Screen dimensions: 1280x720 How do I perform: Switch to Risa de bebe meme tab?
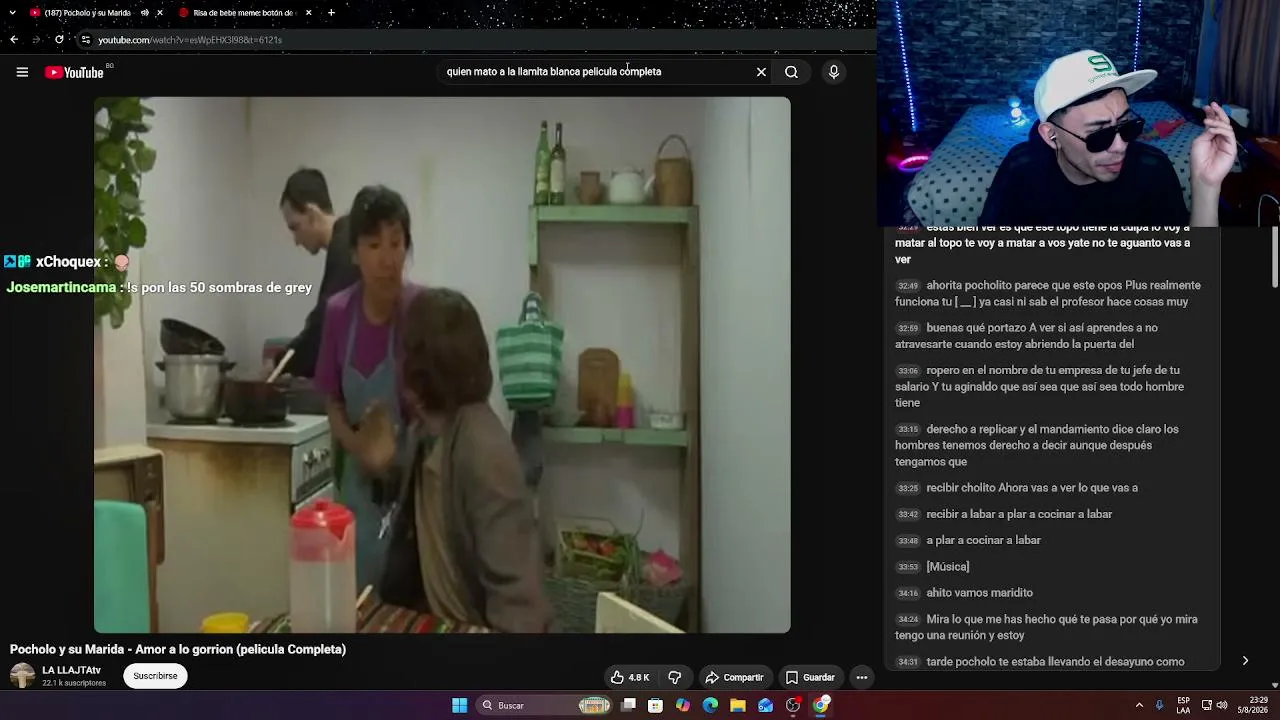click(244, 13)
